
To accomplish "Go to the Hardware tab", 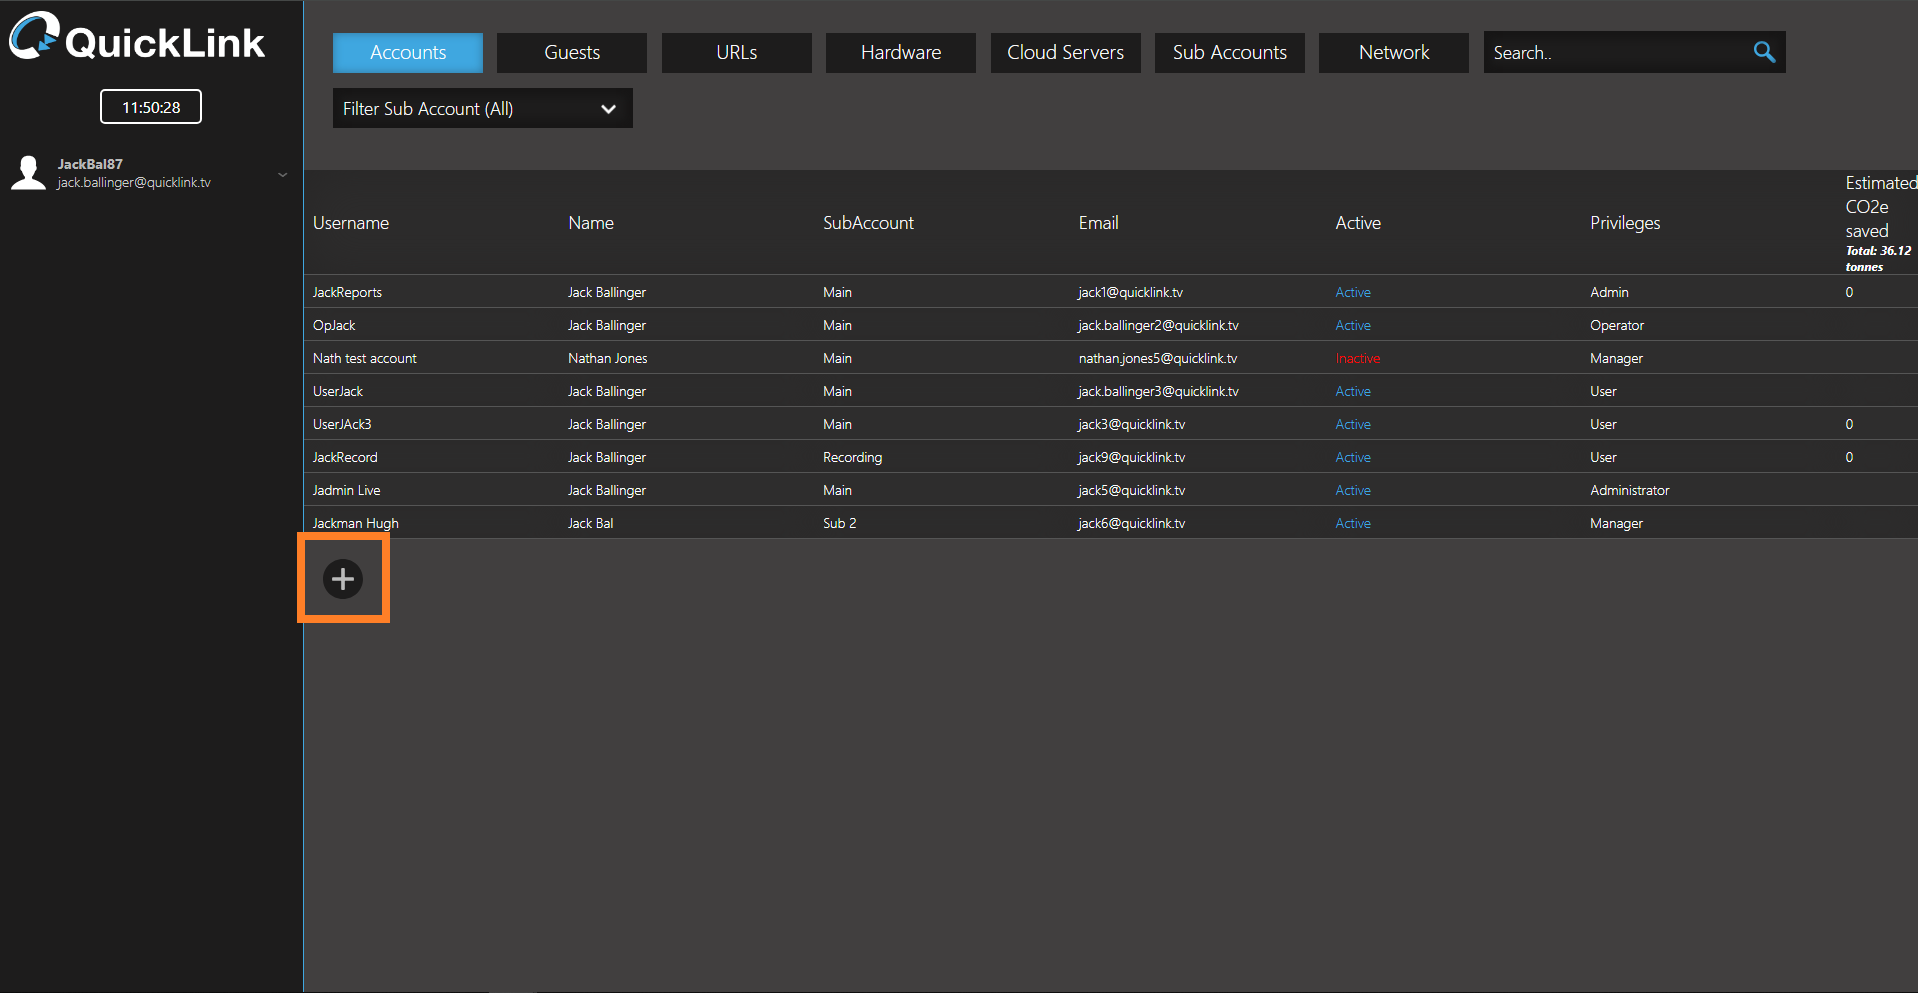I will coord(900,53).
